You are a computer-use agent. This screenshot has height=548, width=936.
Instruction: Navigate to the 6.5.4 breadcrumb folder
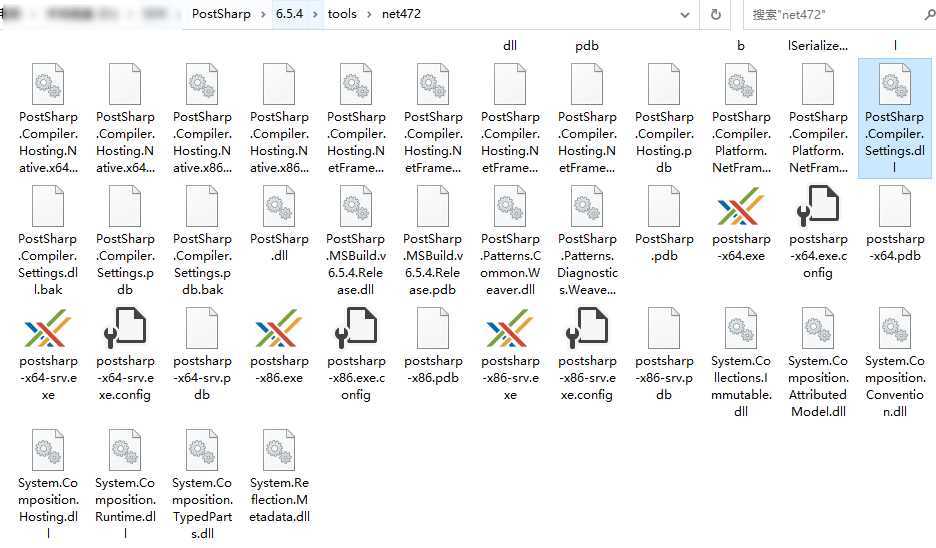290,14
